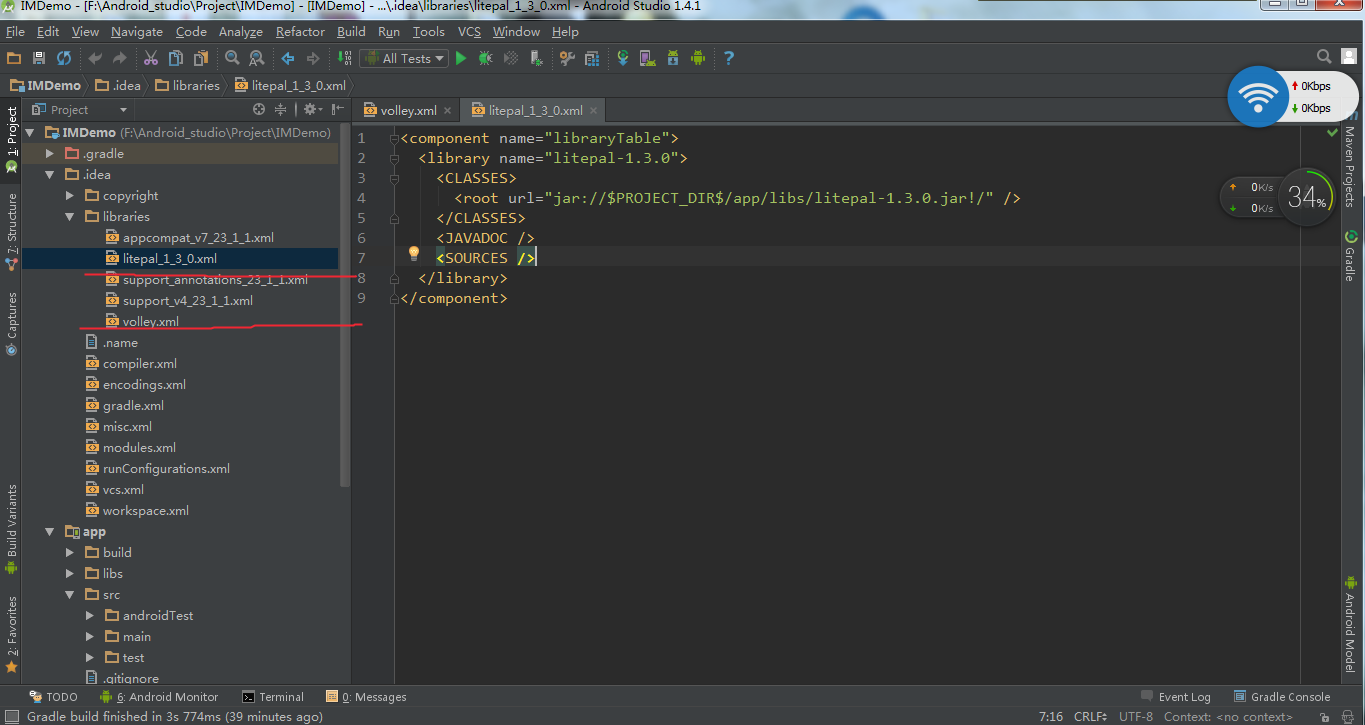Click Collapse All icon in Project panel

pyautogui.click(x=281, y=109)
